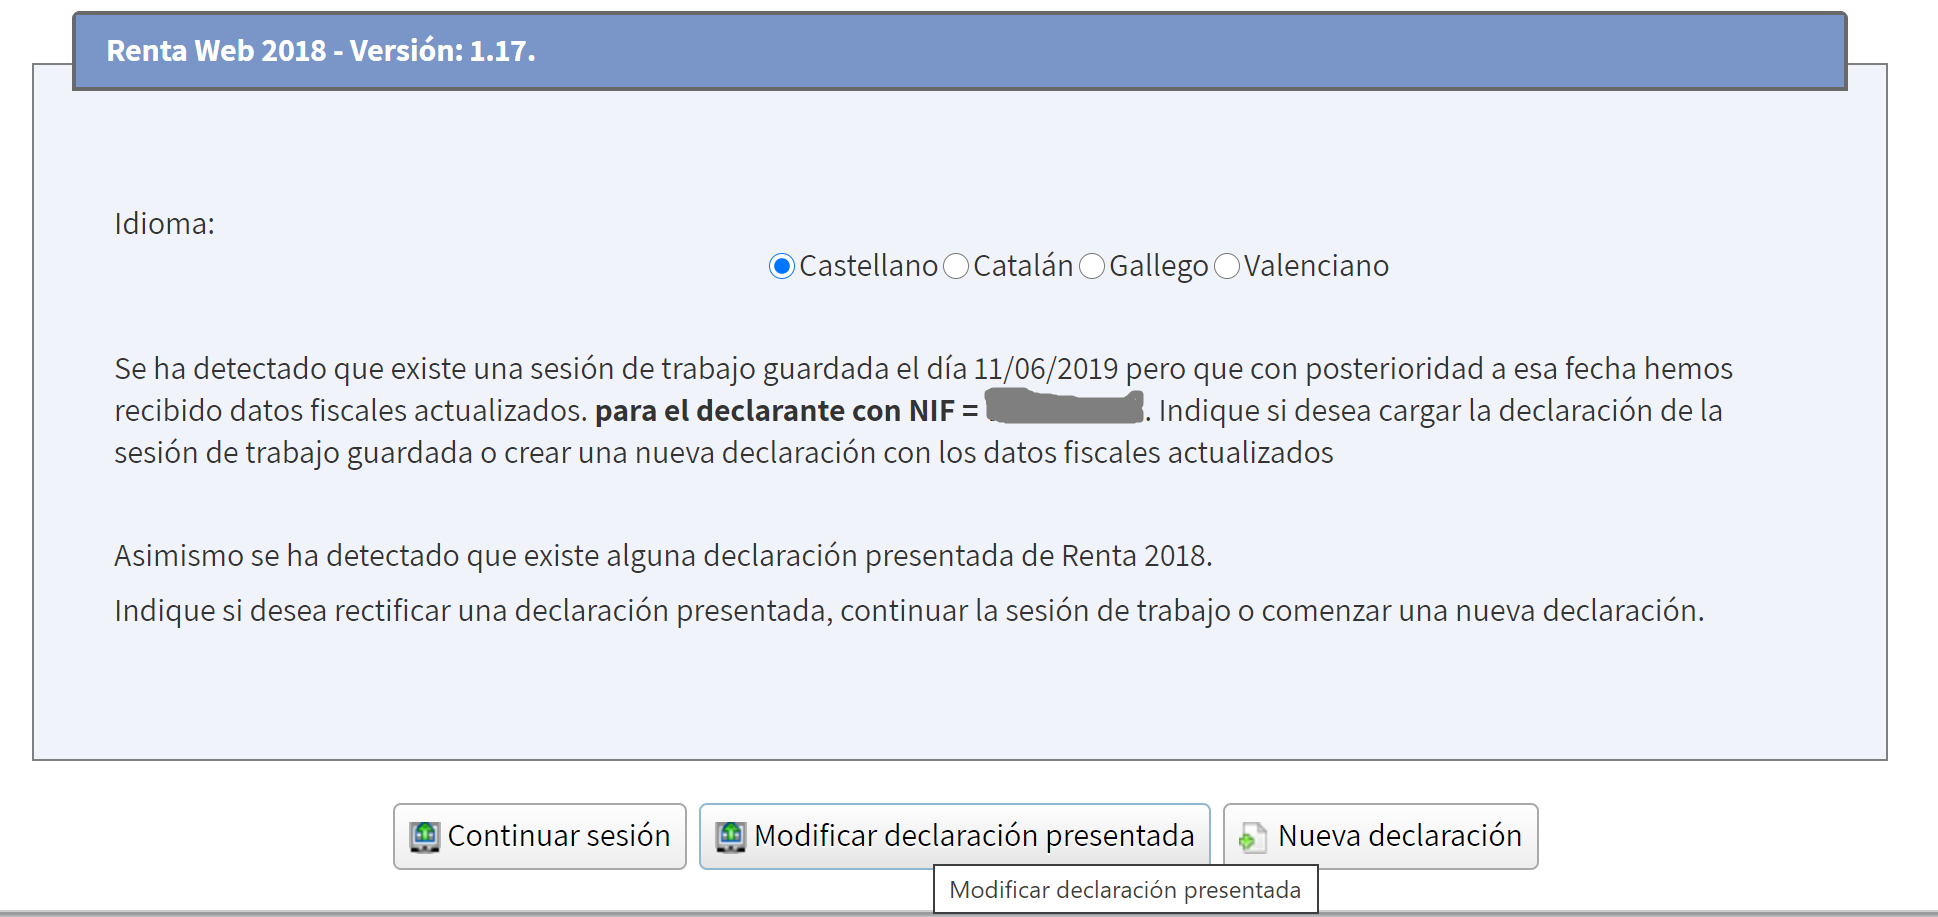This screenshot has height=917, width=1938.
Task: Click the Asimismo se ha detectado paragraph
Action: point(662,556)
